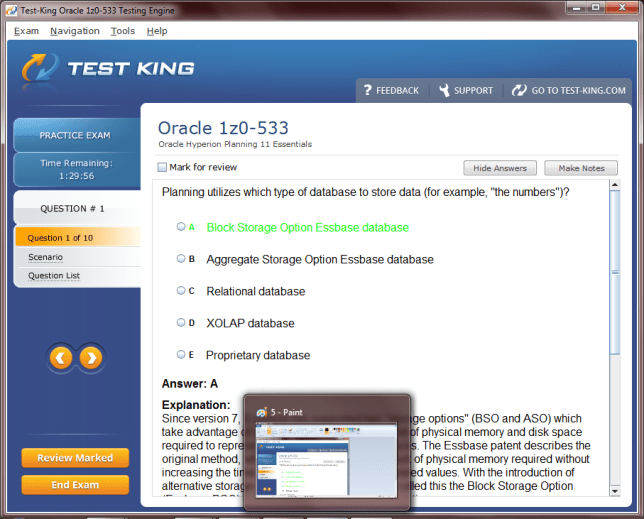Viewport: 644px width, 519px height.
Task: Pick answer E Proprietary database
Action: (x=181, y=354)
